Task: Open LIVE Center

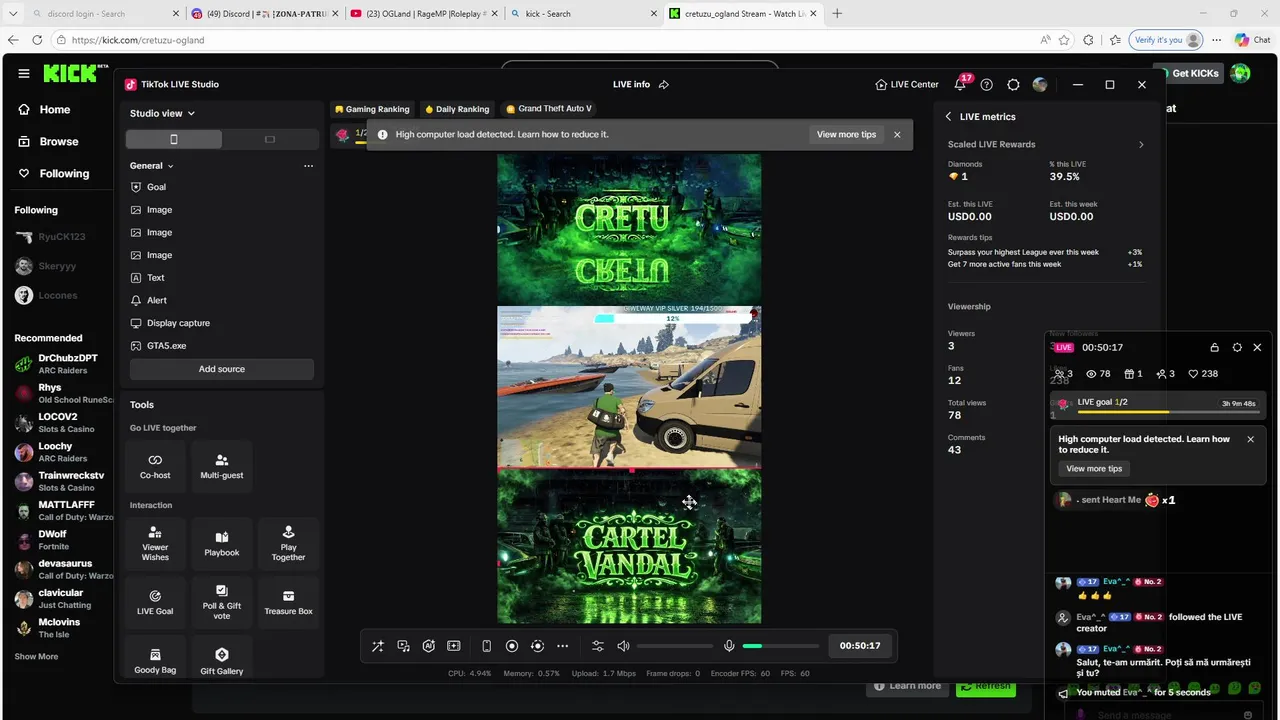Action: (x=907, y=85)
